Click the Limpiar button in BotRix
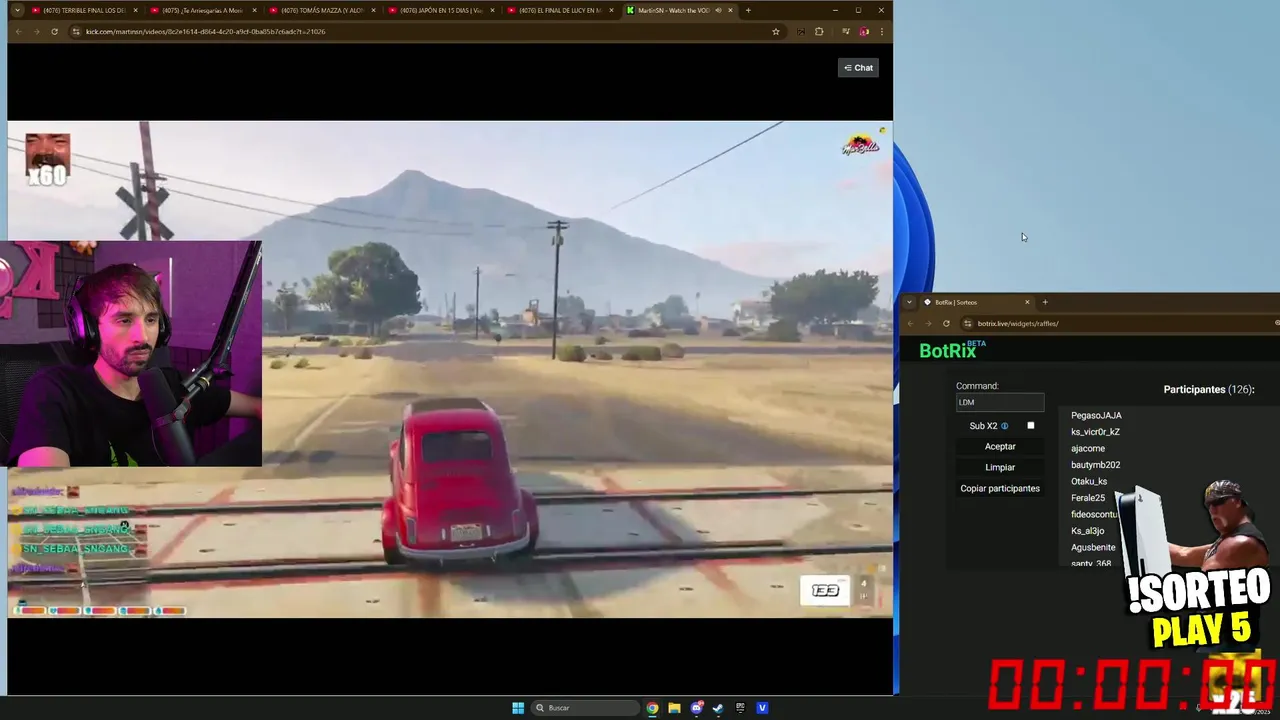The height and width of the screenshot is (720, 1280). [x=1000, y=467]
